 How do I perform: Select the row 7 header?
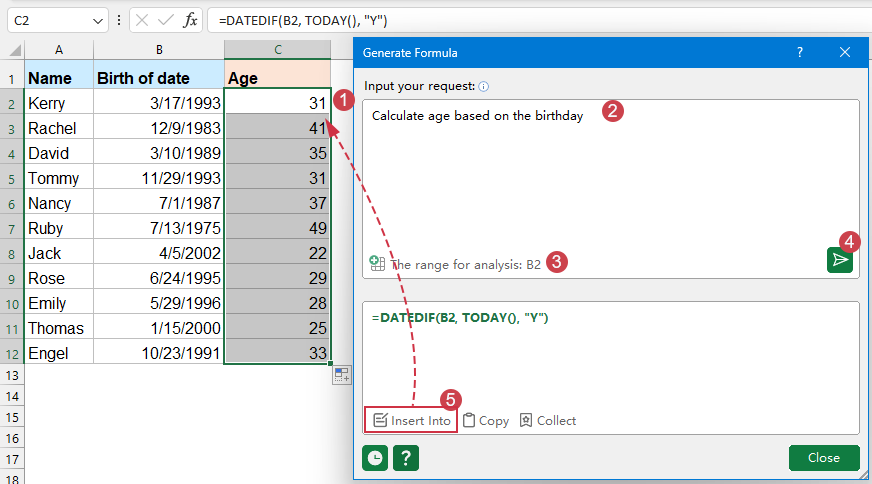[x=12, y=228]
